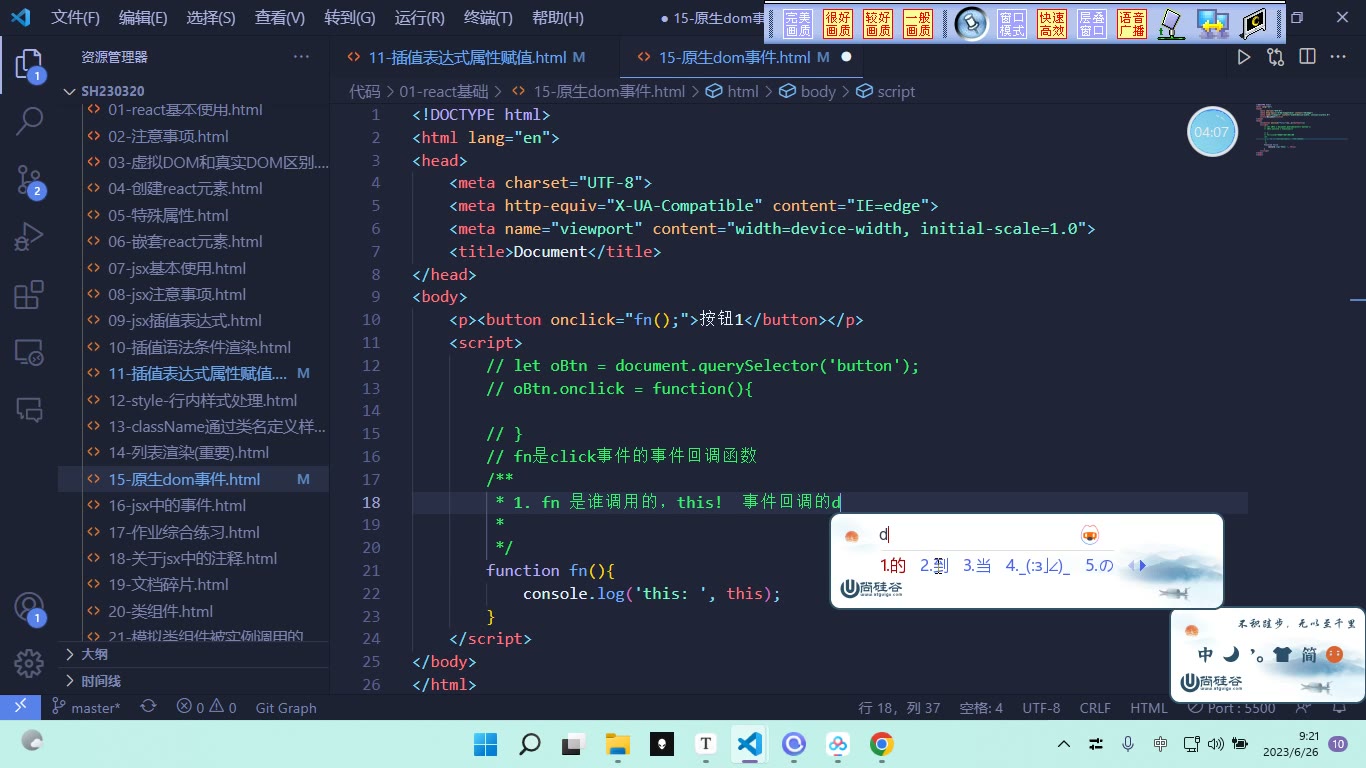
Task: Show hidden icons chevron in system tray
Action: tap(1064, 744)
